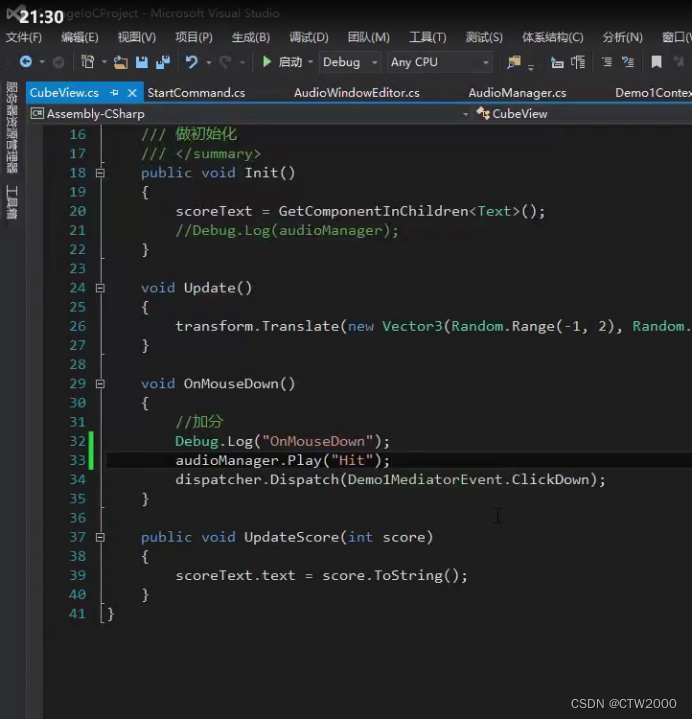Click the Debug.Log("OnMouseDown") code line
Image resolution: width=693 pixels, height=719 pixels.
(x=283, y=441)
